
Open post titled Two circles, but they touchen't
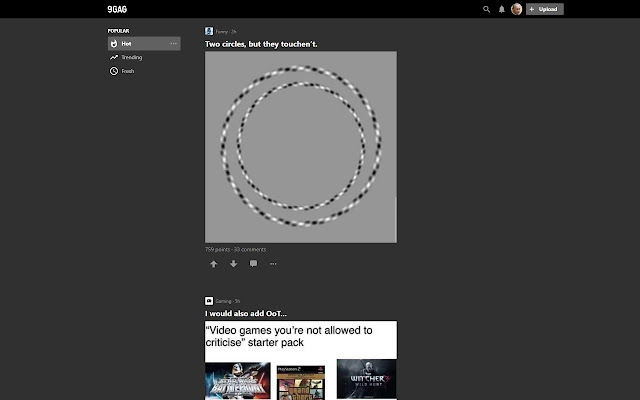pos(261,44)
